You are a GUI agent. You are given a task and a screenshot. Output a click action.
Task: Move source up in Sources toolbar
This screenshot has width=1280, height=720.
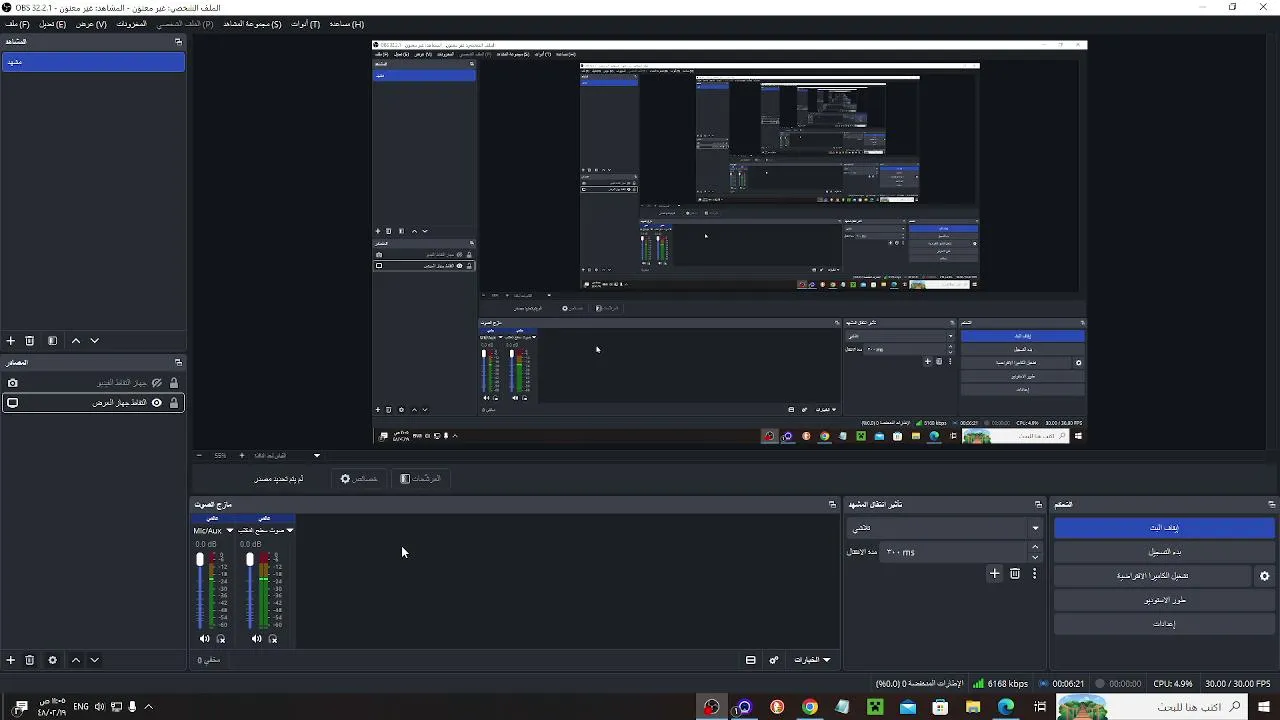[x=76, y=660]
